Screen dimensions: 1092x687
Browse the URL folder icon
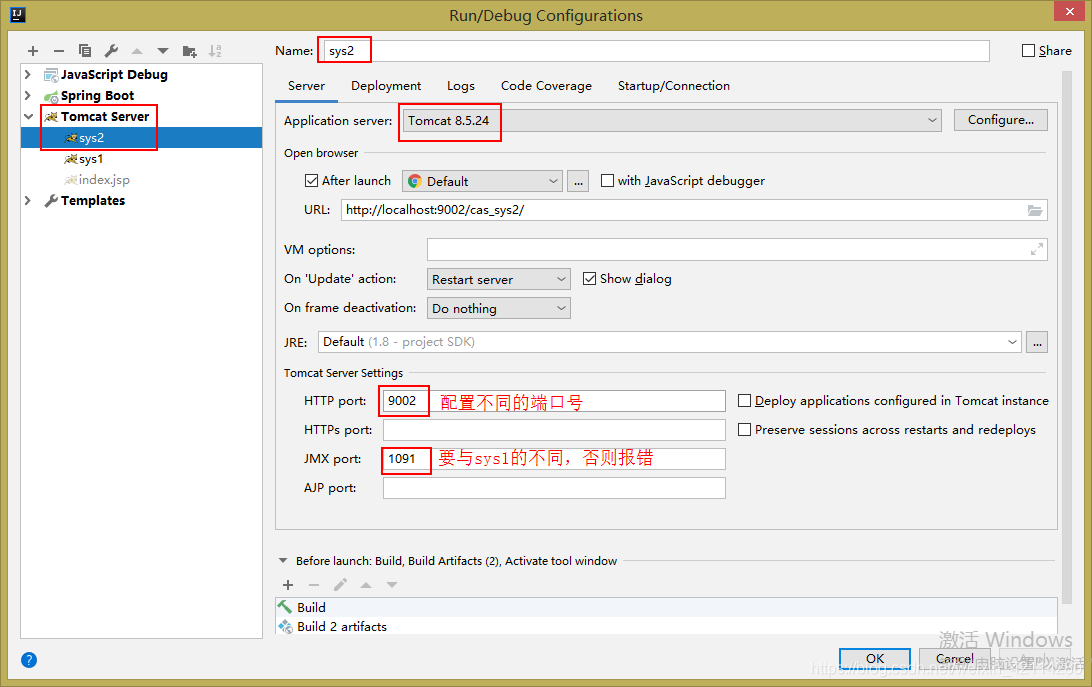click(1035, 210)
